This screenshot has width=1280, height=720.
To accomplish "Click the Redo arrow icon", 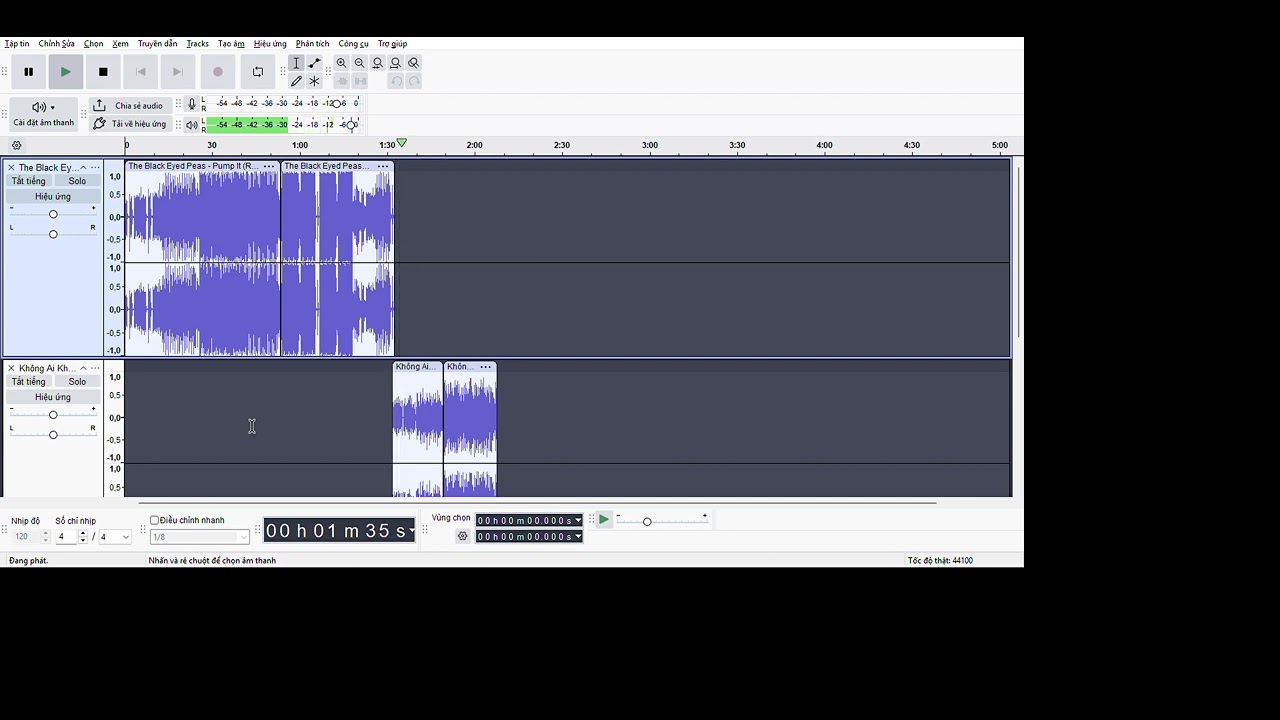I will tap(414, 81).
